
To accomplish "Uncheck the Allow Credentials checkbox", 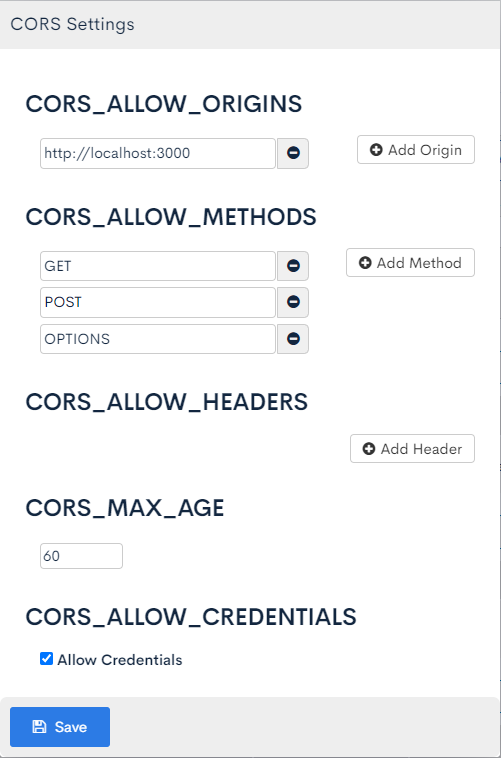I will [46, 658].
